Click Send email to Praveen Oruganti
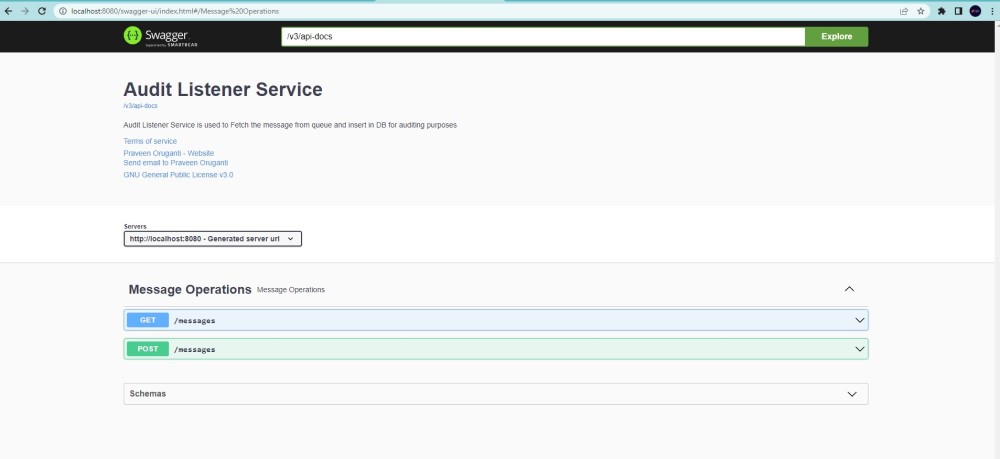The width and height of the screenshot is (1000, 459). pos(175,163)
